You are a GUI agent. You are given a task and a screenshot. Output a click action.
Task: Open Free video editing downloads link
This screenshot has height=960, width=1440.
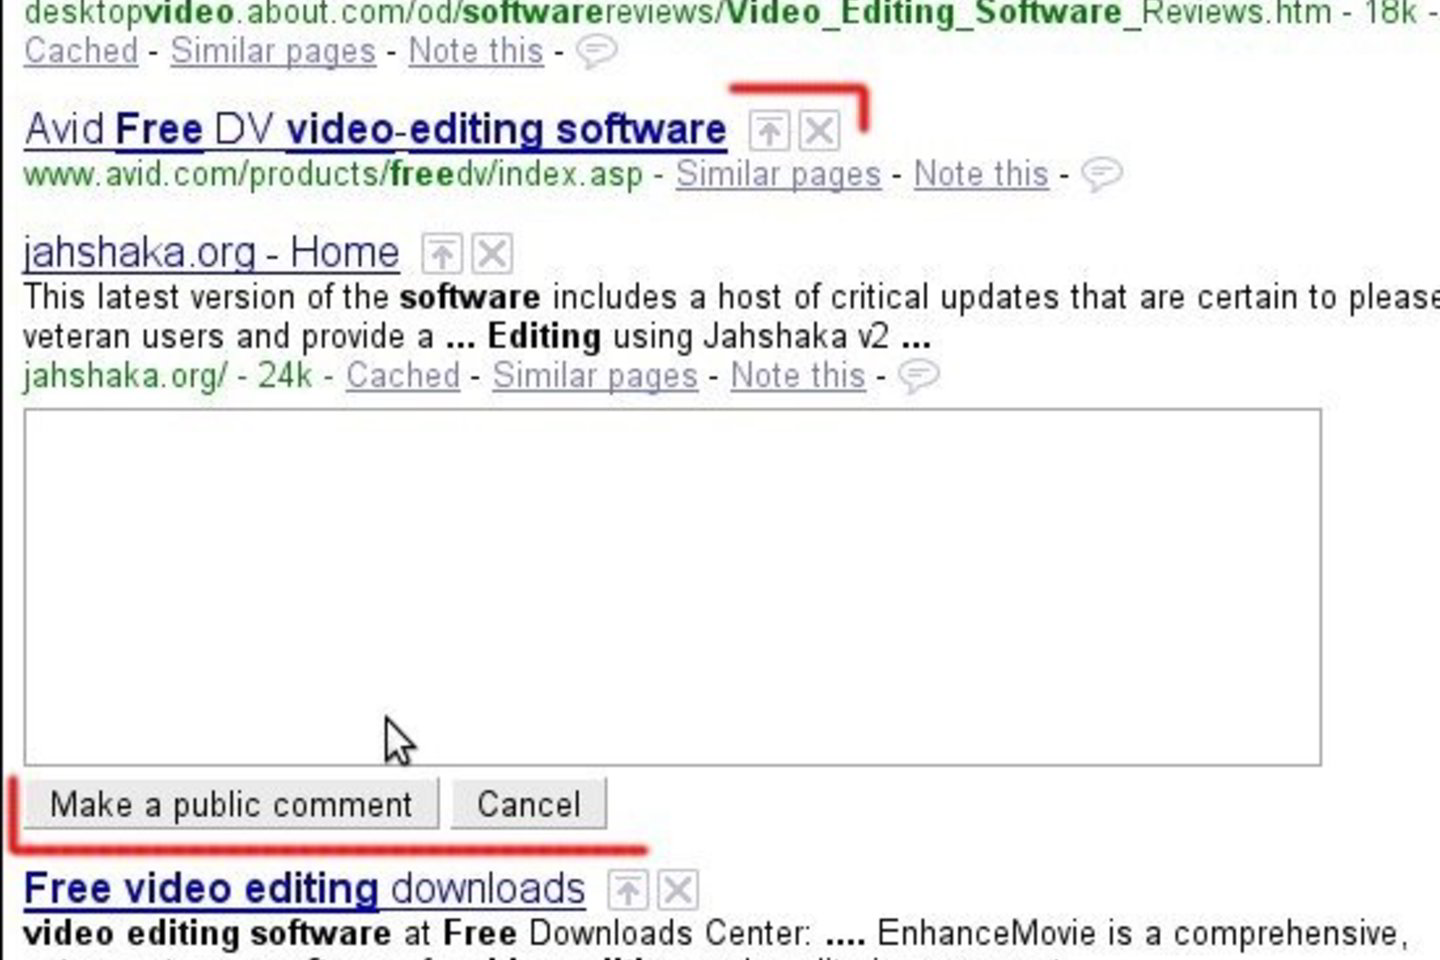304,889
